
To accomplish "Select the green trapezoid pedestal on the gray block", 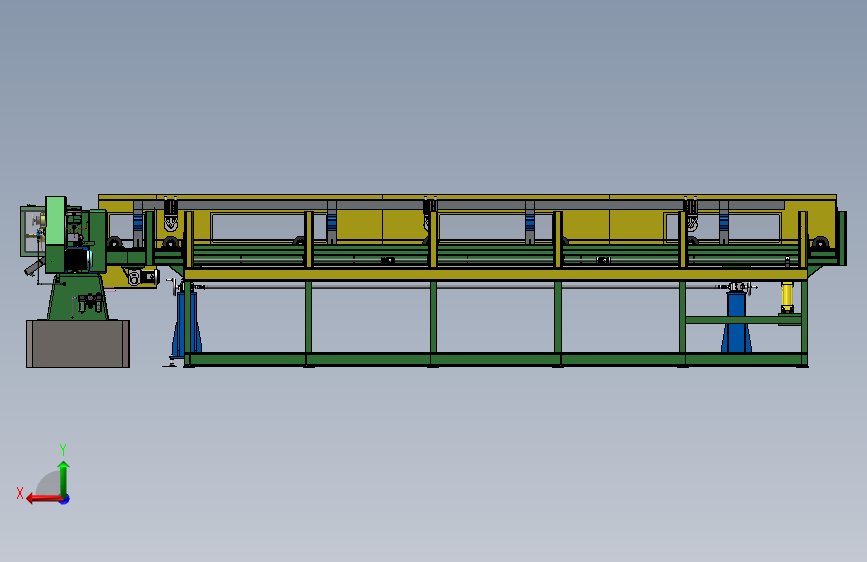I will click(x=77, y=296).
